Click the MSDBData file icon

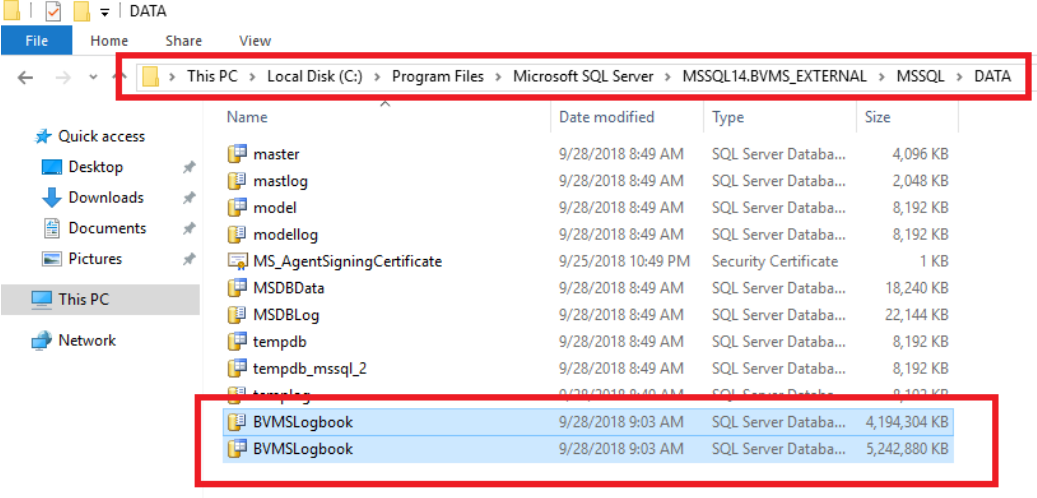(237, 288)
